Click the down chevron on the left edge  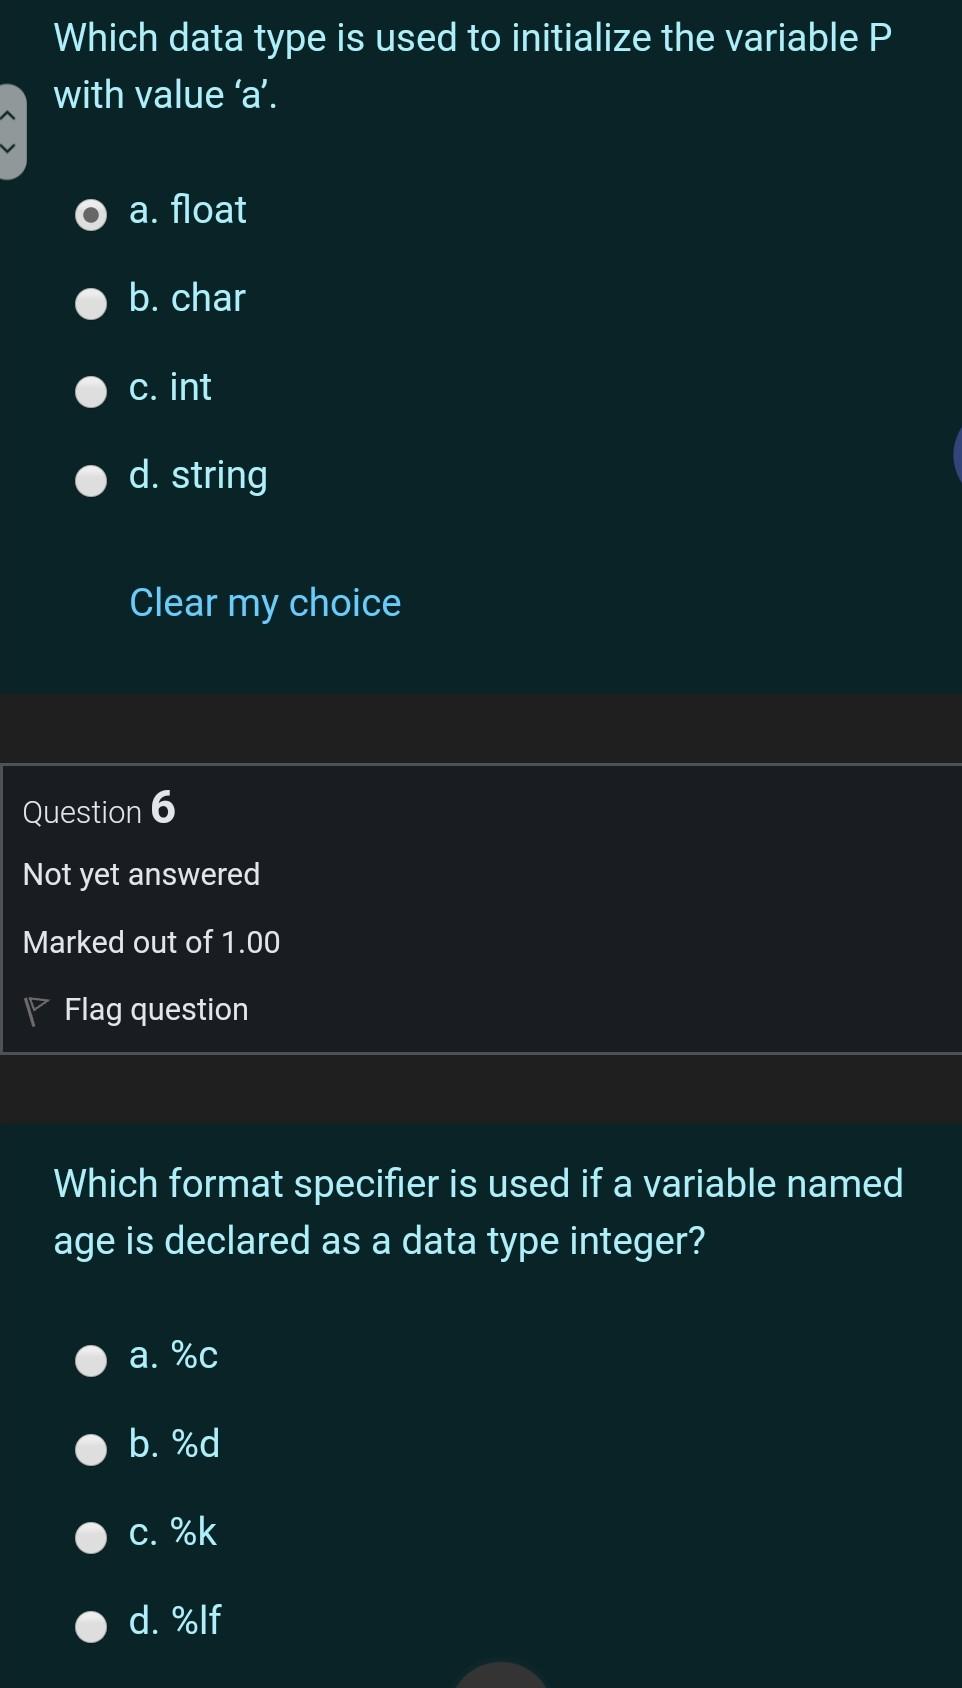(9, 148)
